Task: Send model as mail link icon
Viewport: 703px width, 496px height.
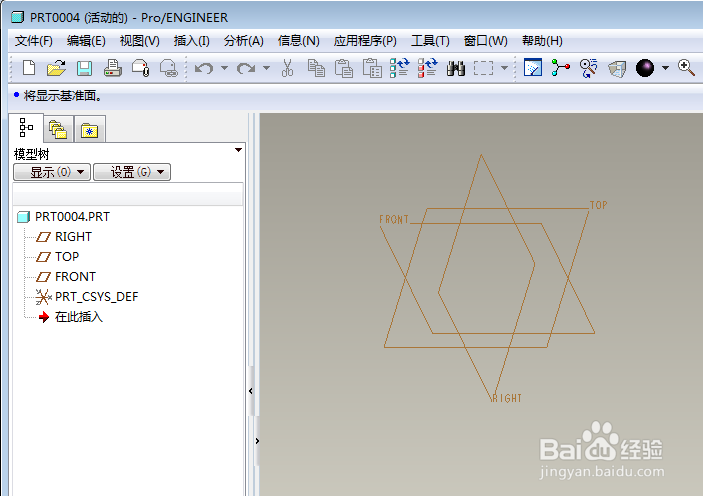Action: (169, 68)
